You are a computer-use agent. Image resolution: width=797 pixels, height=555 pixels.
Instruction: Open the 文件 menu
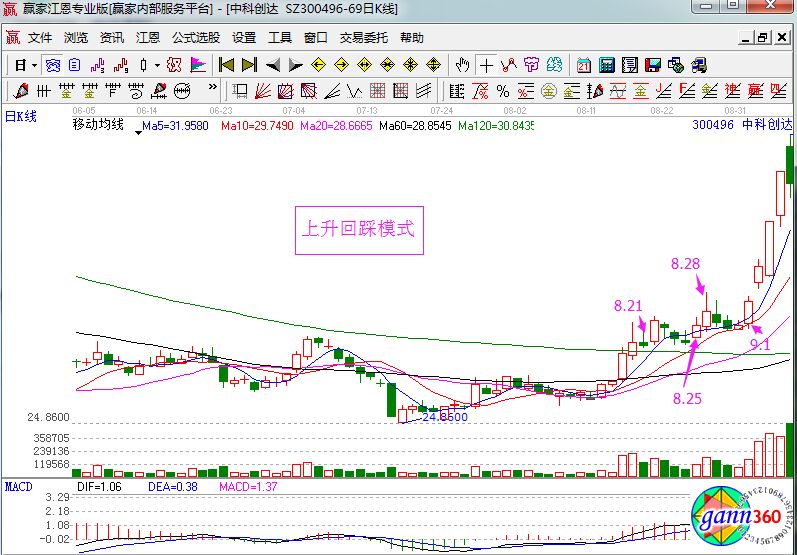click(39, 38)
